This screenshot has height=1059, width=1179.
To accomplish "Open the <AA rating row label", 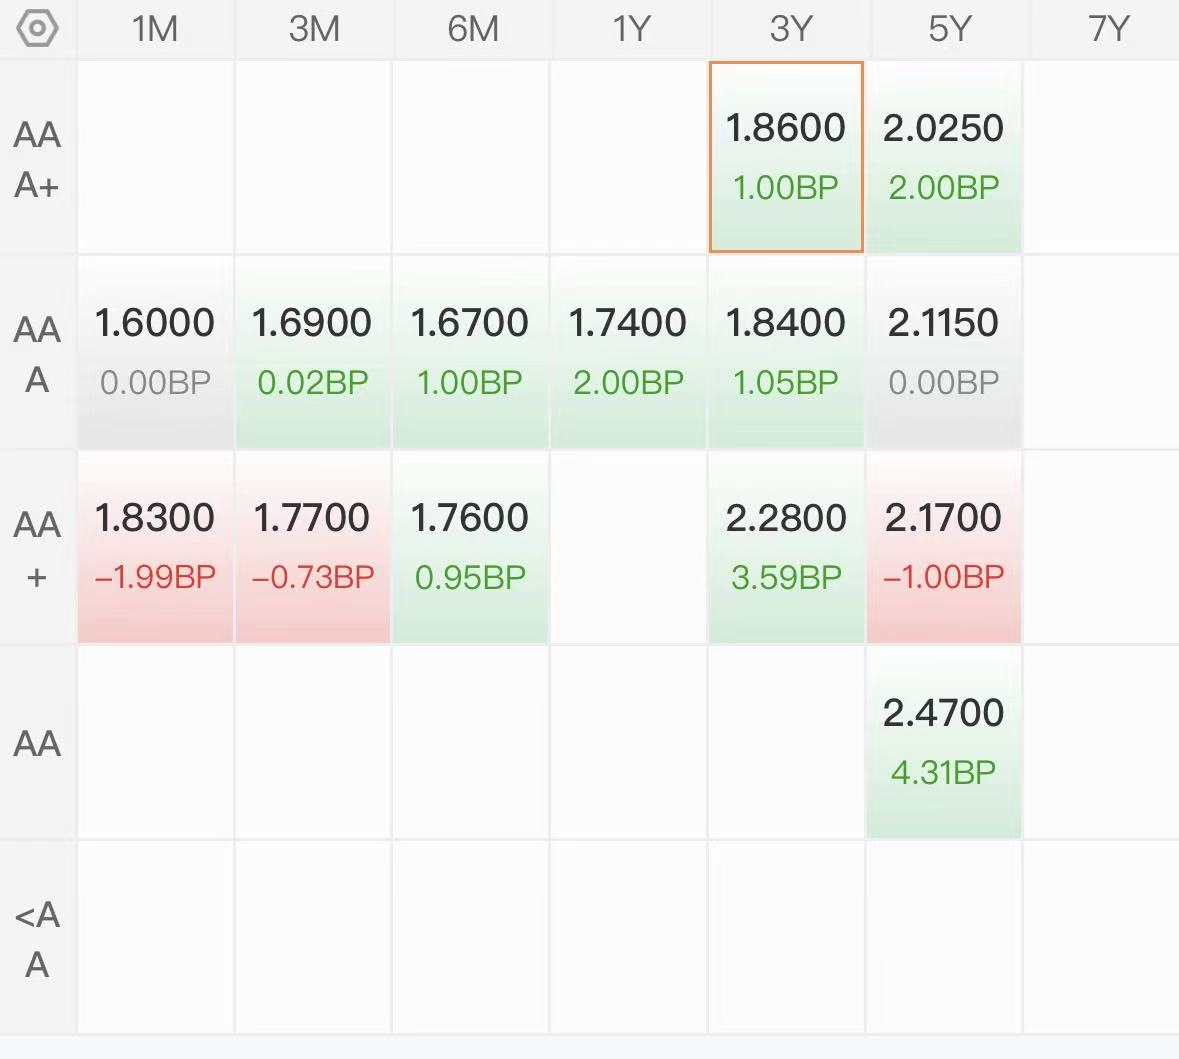I will [37, 939].
